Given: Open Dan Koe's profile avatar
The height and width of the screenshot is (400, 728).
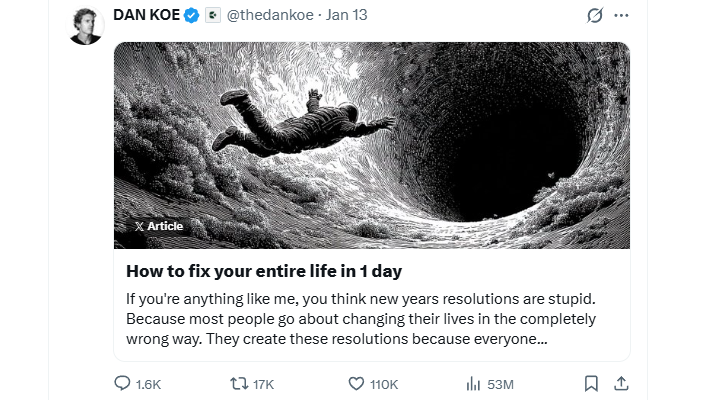Looking at the screenshot, I should [x=87, y=24].
